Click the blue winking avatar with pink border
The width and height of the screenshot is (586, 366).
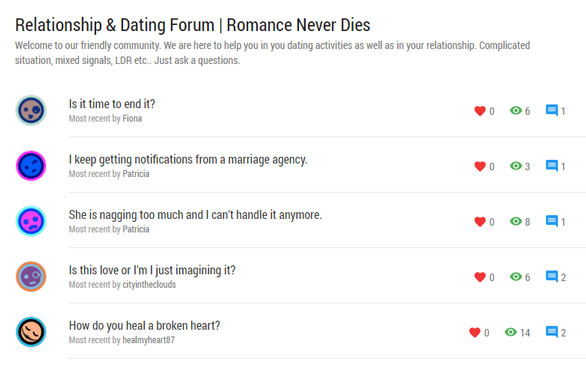[x=31, y=166]
